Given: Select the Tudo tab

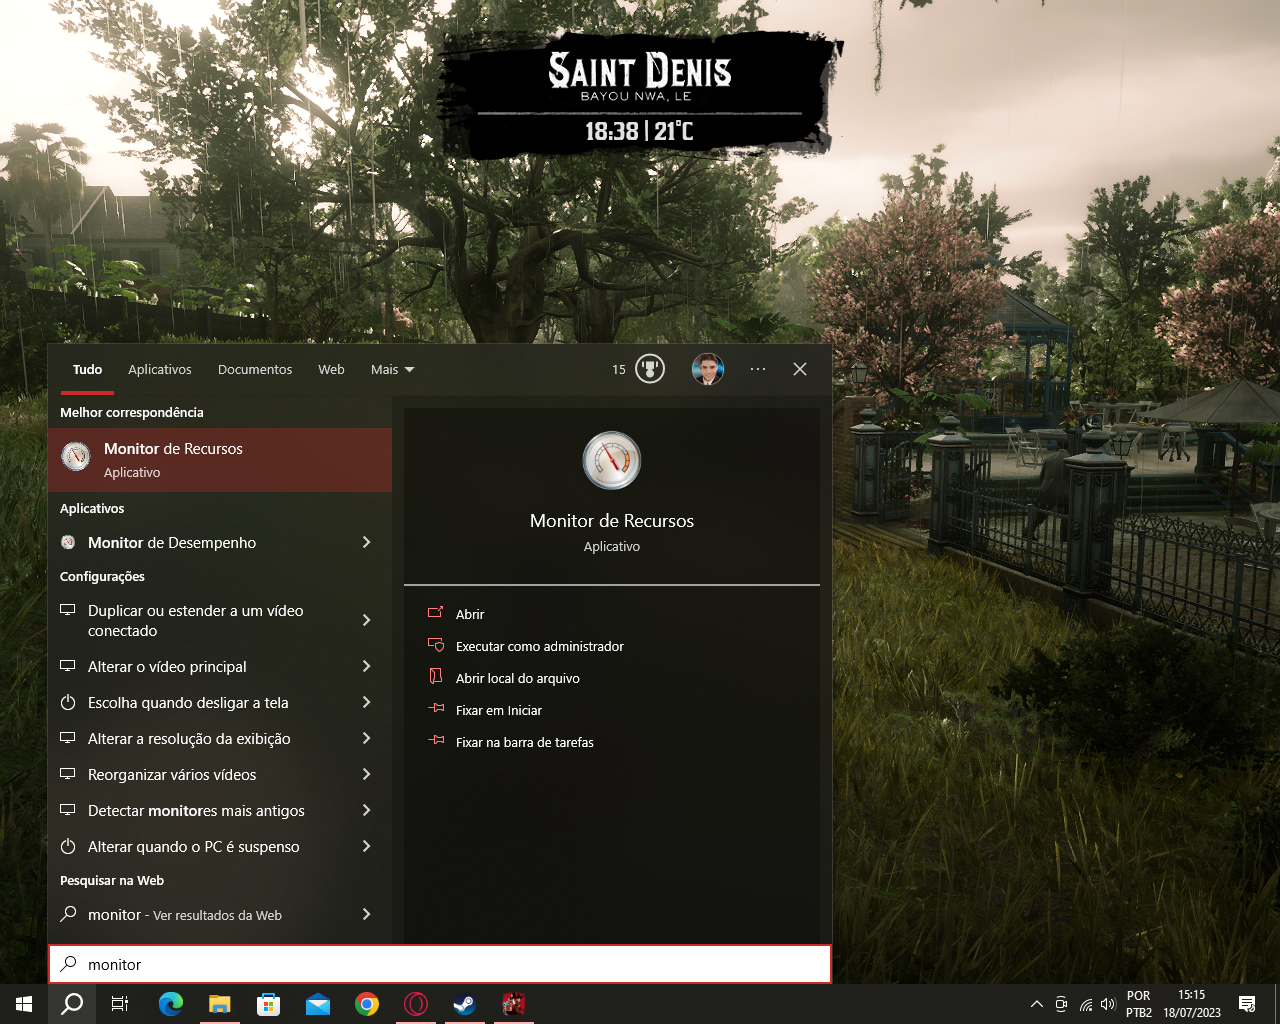Looking at the screenshot, I should coord(87,369).
